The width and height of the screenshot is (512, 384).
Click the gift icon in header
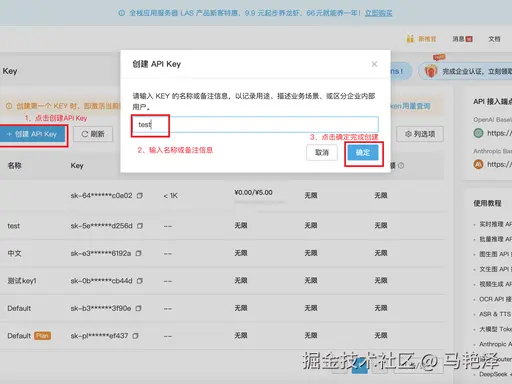[x=410, y=39]
